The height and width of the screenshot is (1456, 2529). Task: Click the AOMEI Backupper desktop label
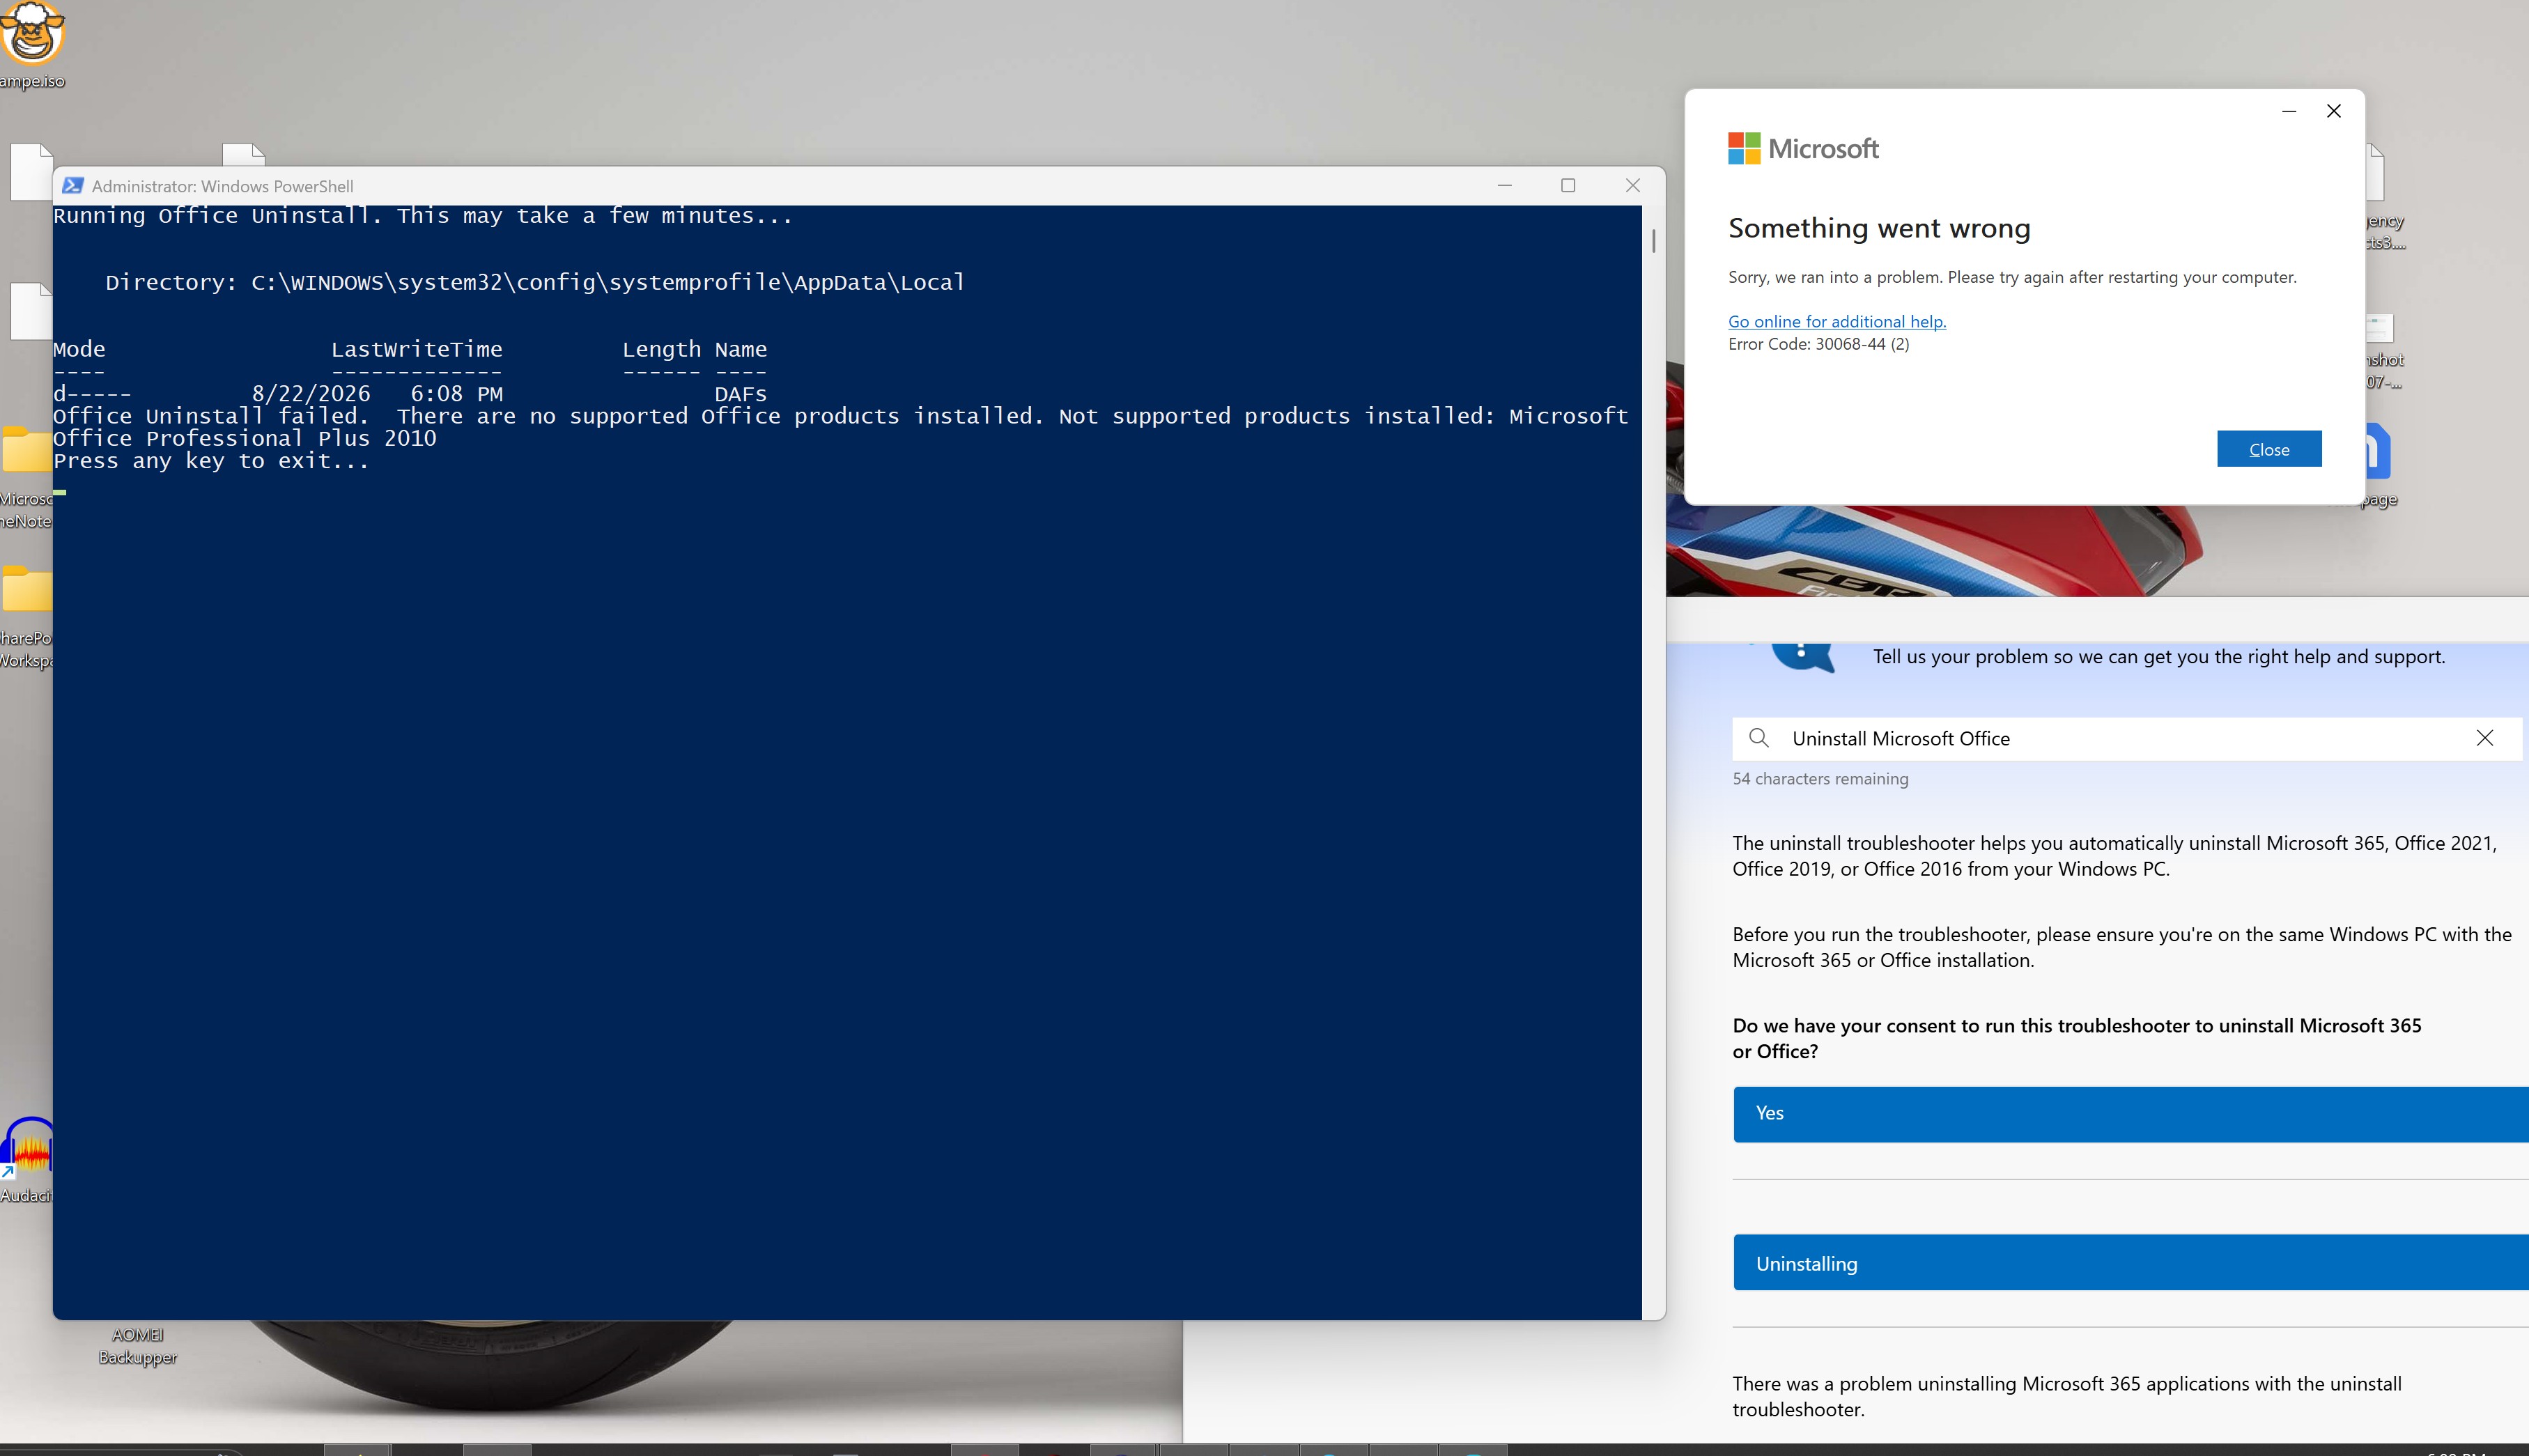(x=138, y=1346)
